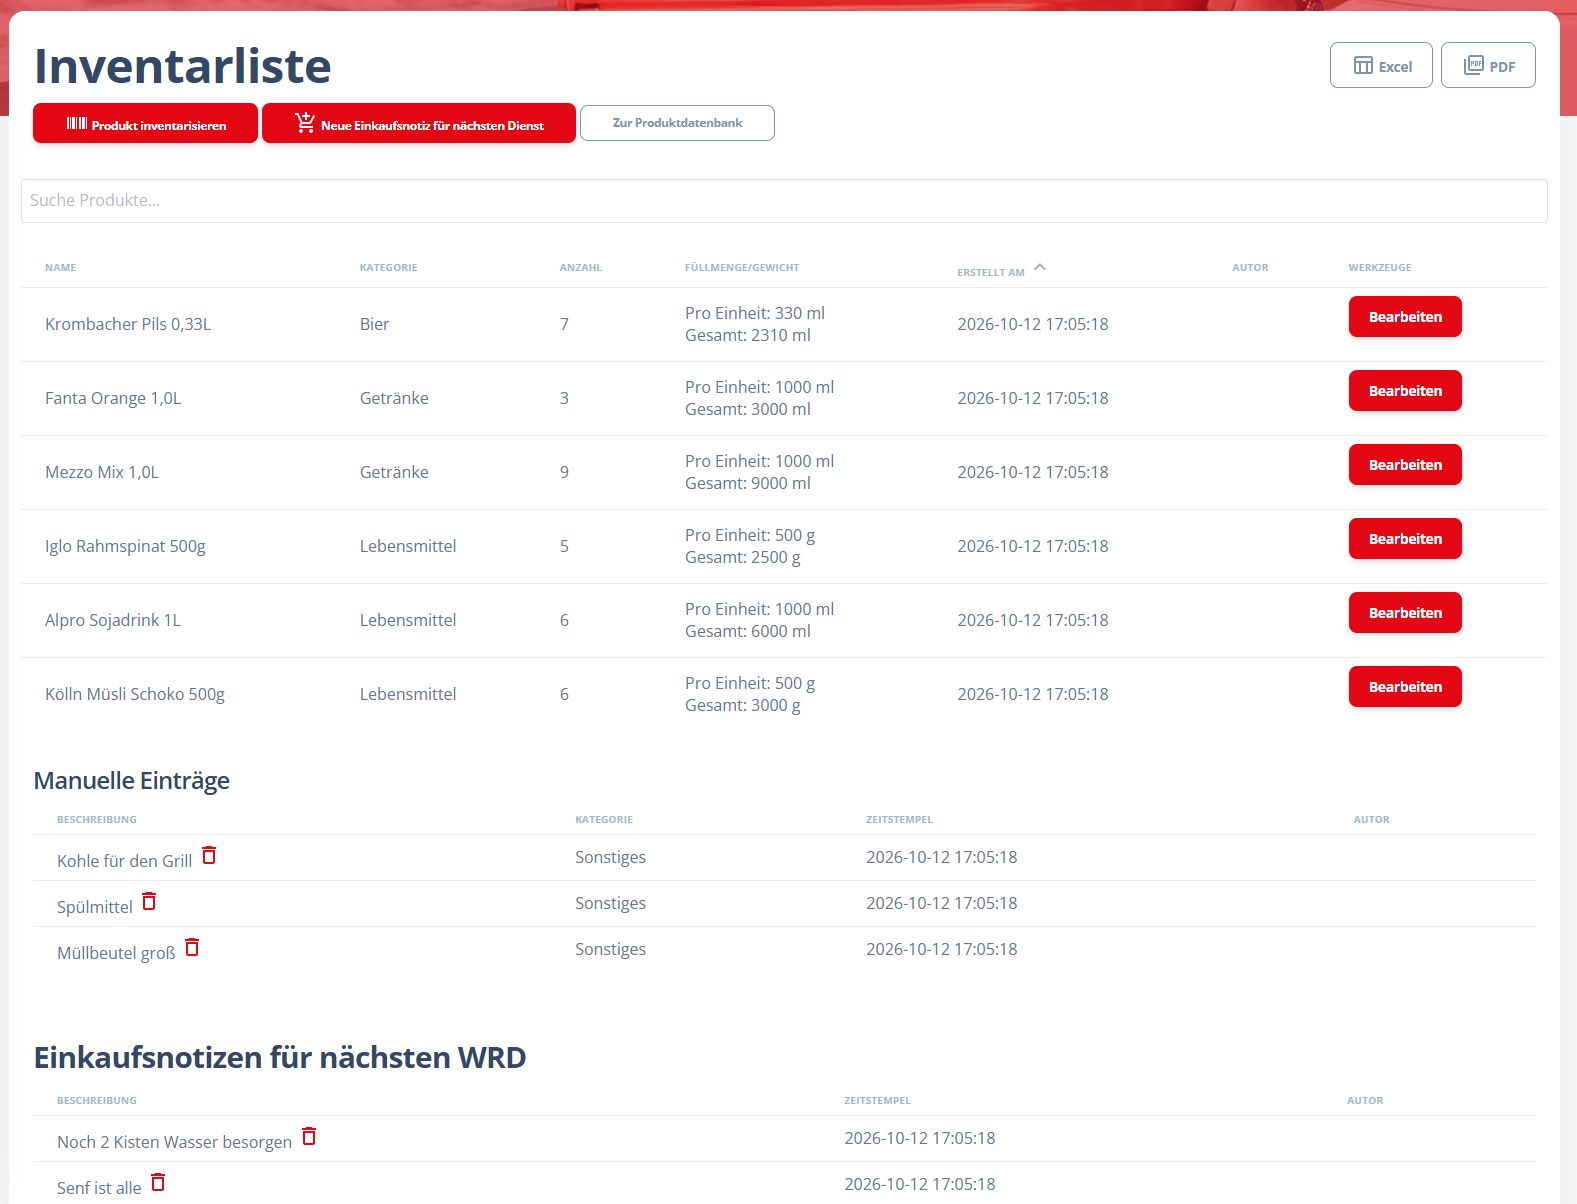Delete the 'Müllbeutel groß' entry

(192, 947)
